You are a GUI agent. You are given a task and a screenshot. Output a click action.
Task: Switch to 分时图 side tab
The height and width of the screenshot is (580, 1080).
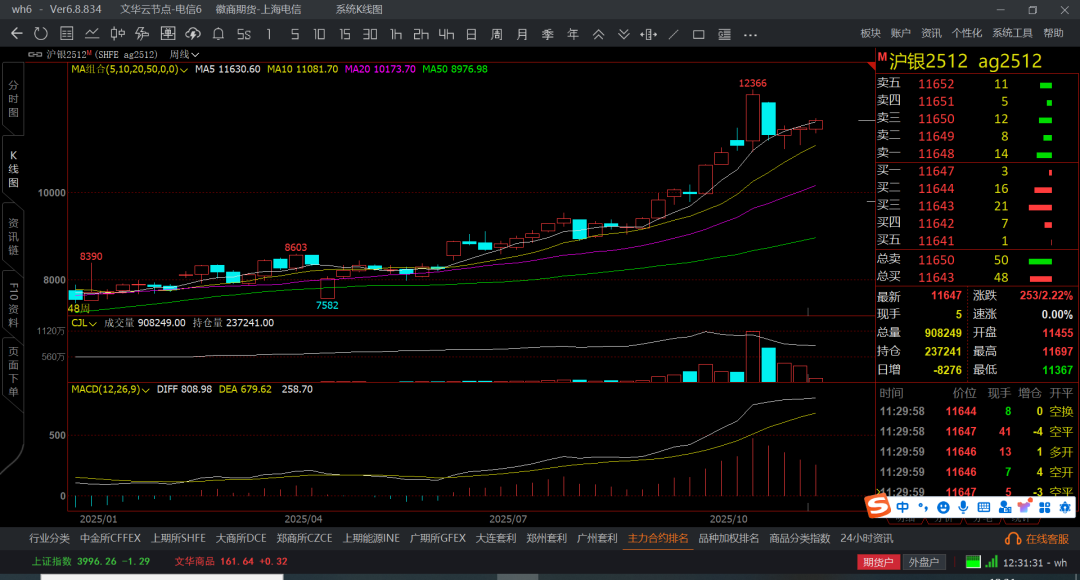pos(13,99)
